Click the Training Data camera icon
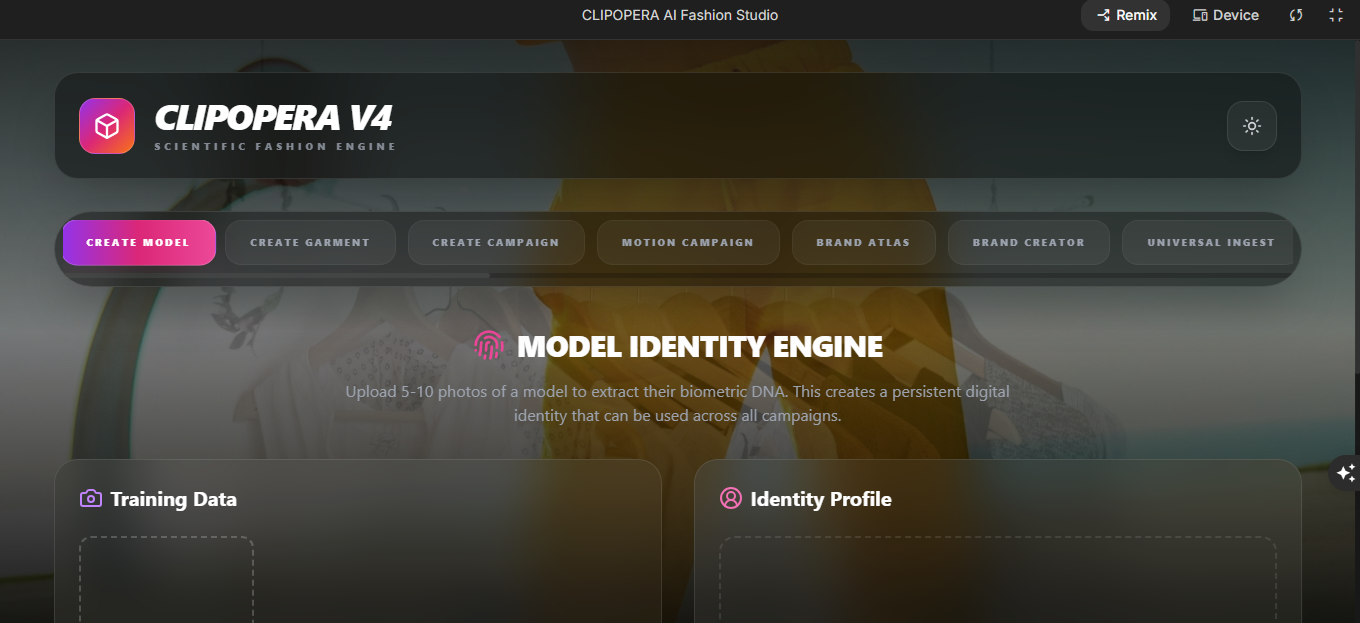This screenshot has width=1360, height=623. [x=91, y=498]
